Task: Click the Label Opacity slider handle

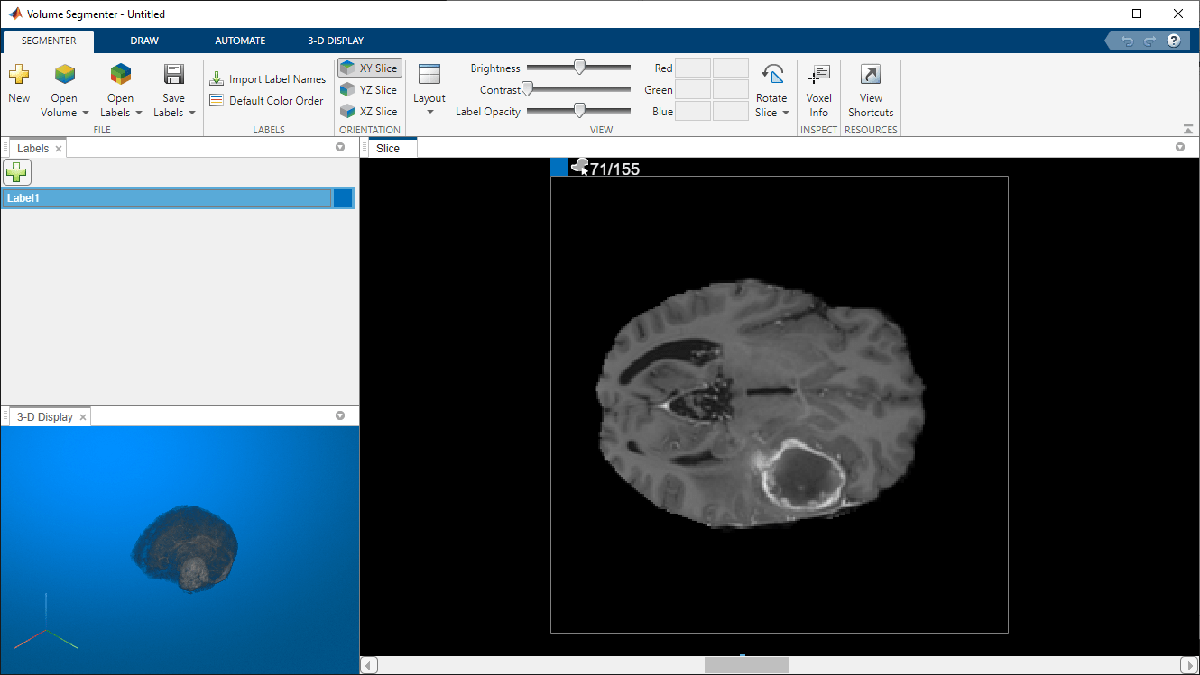Action: pos(579,111)
